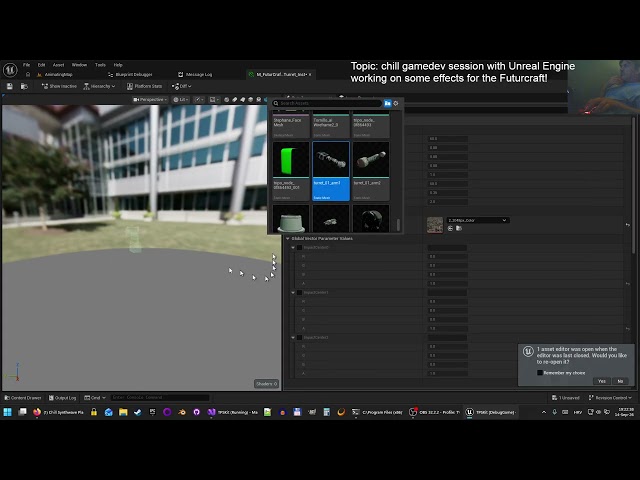Click the ImpactCenter2 color bar
Viewport: 640px width, 480px height.
447,338
